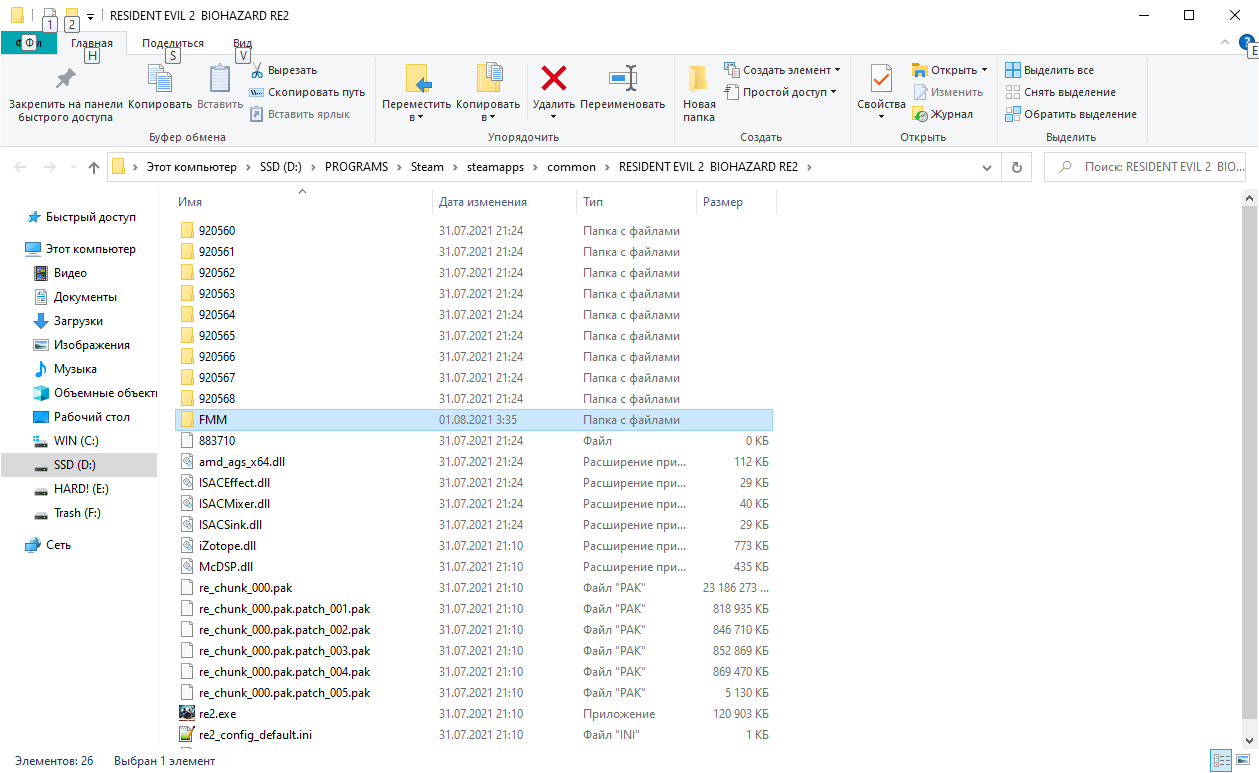Image resolution: width=1259 pixels, height=773 pixels.
Task: Open the Открыть dropdown arrow
Action: 984,70
